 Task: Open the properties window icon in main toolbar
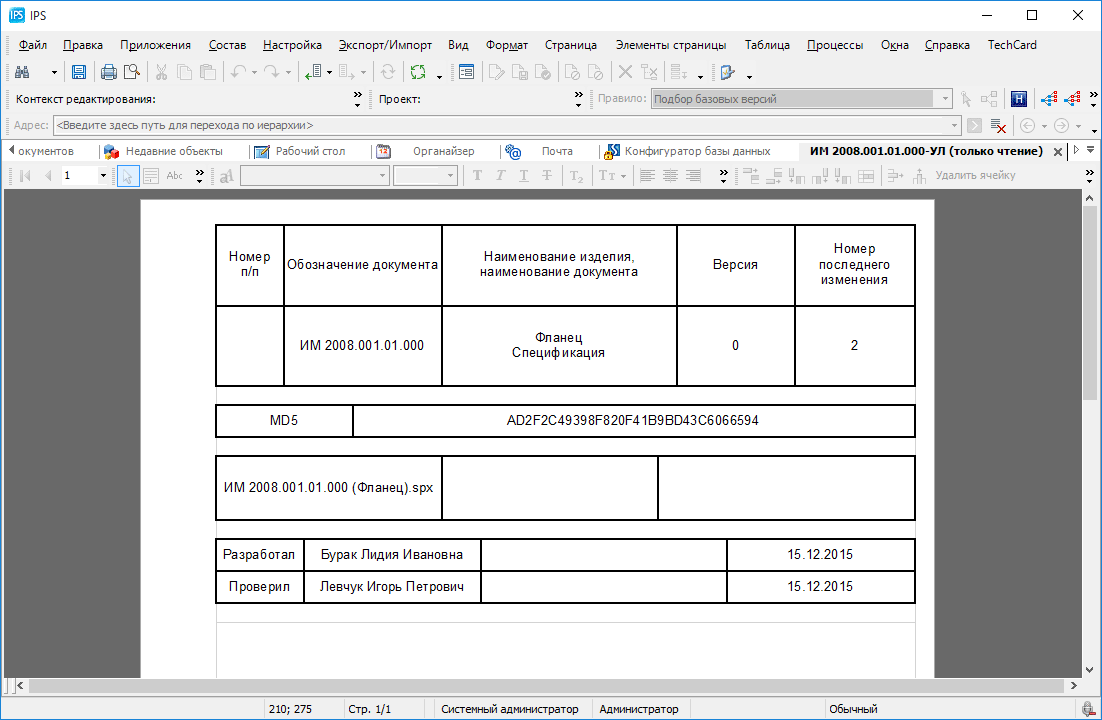pos(466,72)
